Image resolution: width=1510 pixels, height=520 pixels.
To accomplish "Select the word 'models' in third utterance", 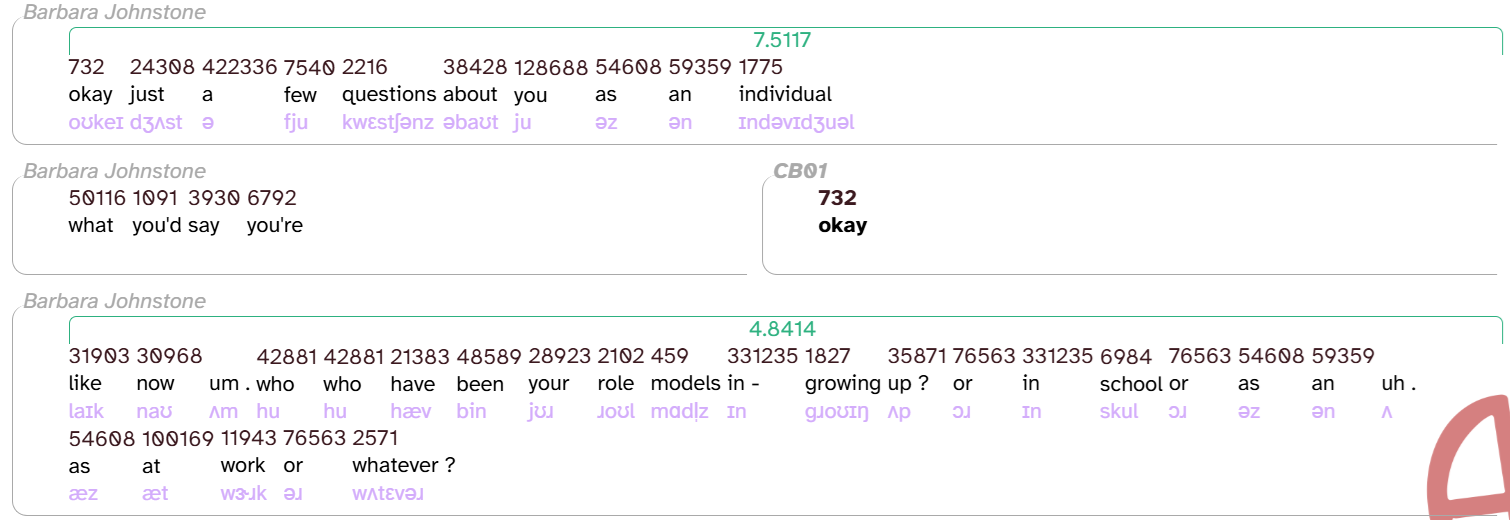I will click(685, 384).
